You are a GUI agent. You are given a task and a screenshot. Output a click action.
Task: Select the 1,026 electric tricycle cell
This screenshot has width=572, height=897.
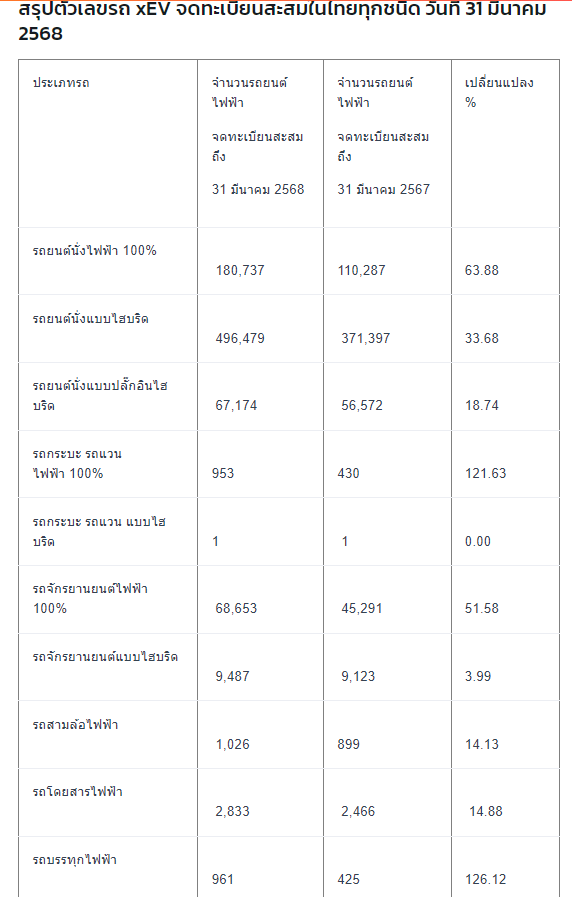click(x=233, y=744)
